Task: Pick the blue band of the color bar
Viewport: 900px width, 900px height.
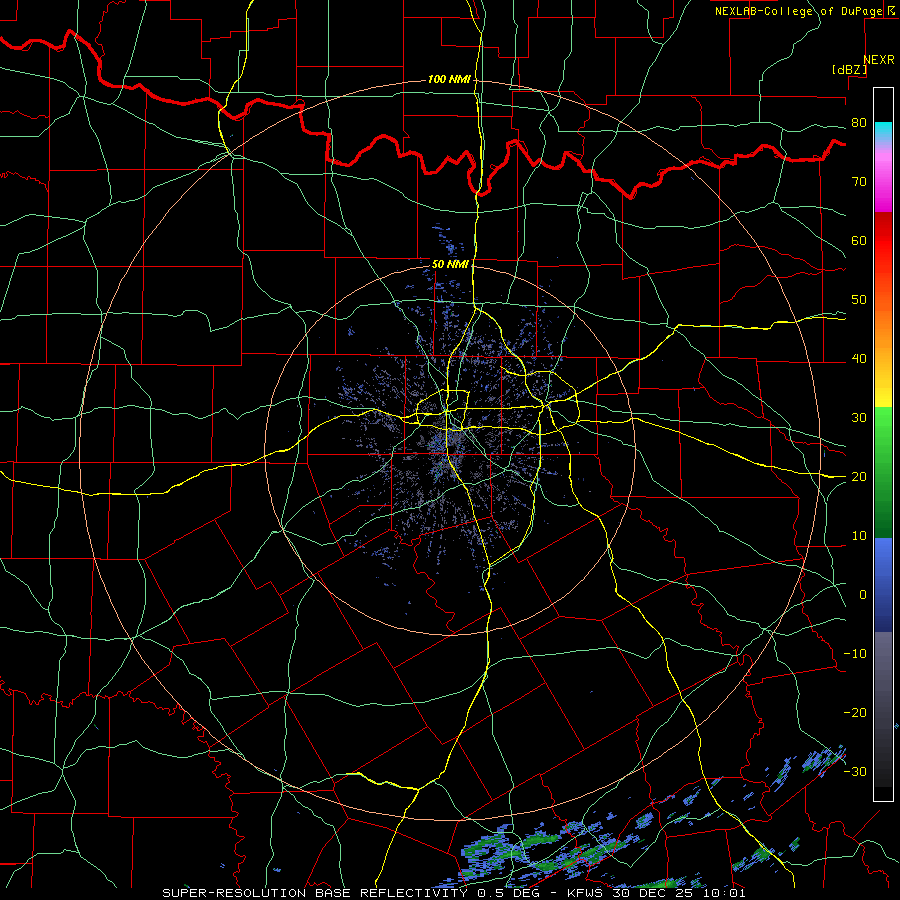Action: tap(883, 585)
